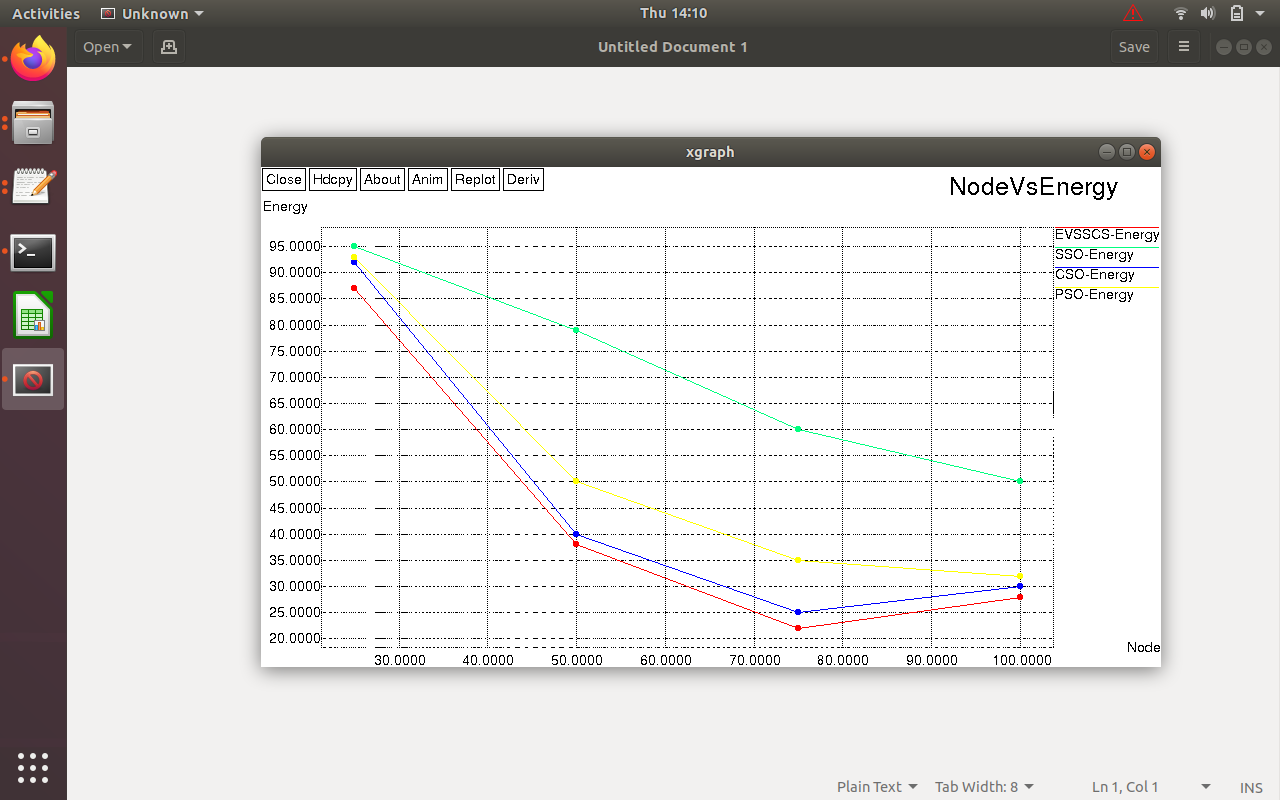Open the battery status indicator
The image size is (1280, 800).
(x=1237, y=13)
